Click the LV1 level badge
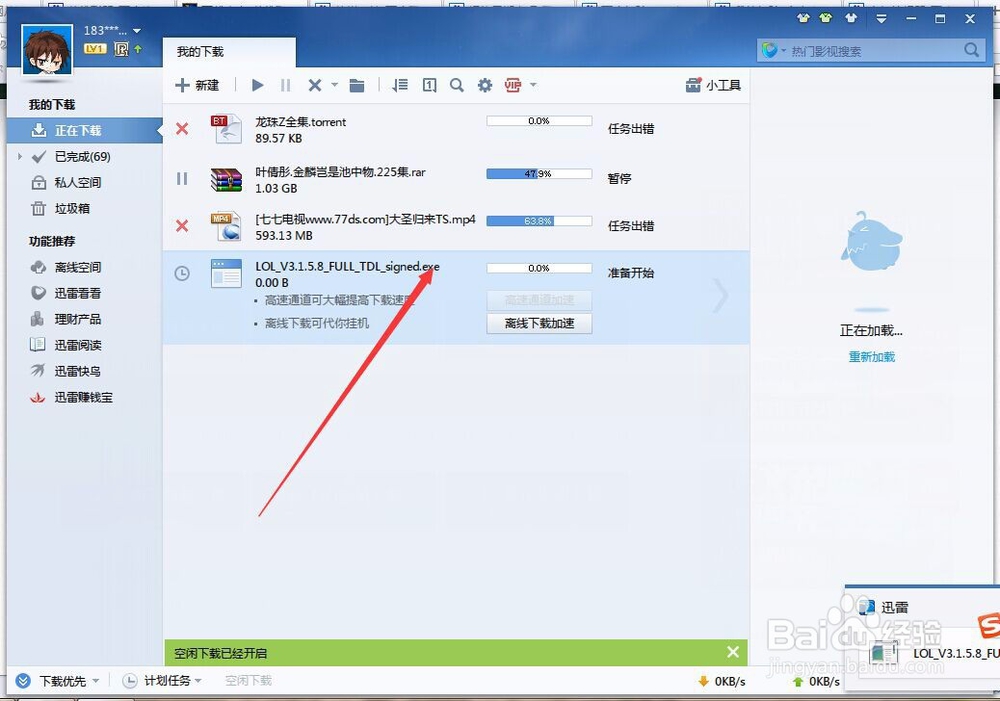Image resolution: width=1000 pixels, height=701 pixels. (x=94, y=48)
